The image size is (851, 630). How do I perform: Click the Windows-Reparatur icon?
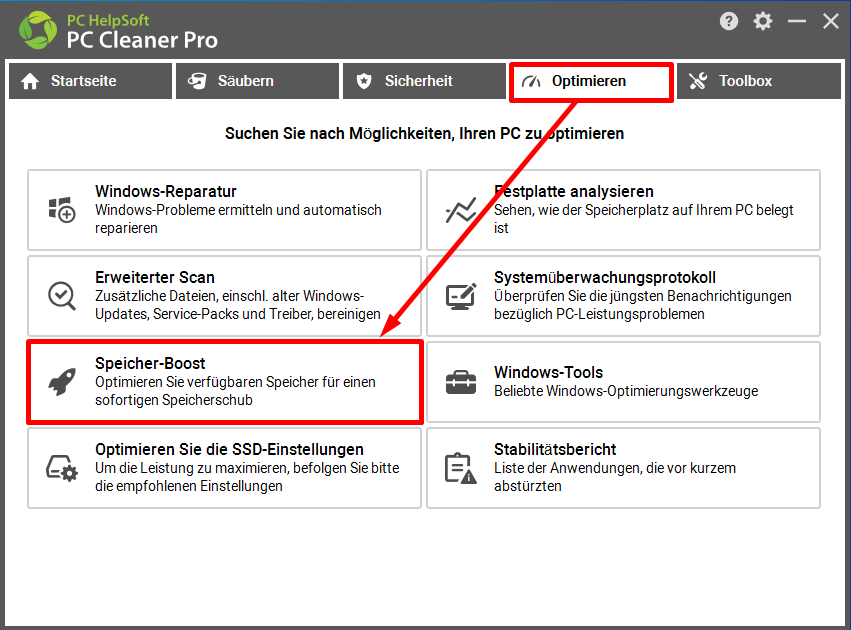click(62, 210)
